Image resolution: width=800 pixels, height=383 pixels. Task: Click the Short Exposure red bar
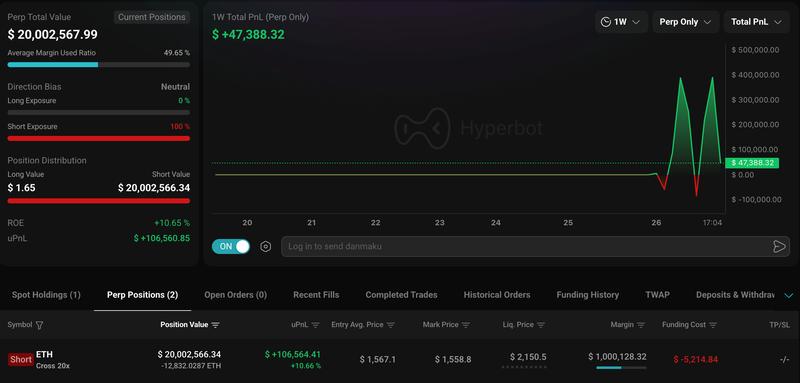pos(98,138)
